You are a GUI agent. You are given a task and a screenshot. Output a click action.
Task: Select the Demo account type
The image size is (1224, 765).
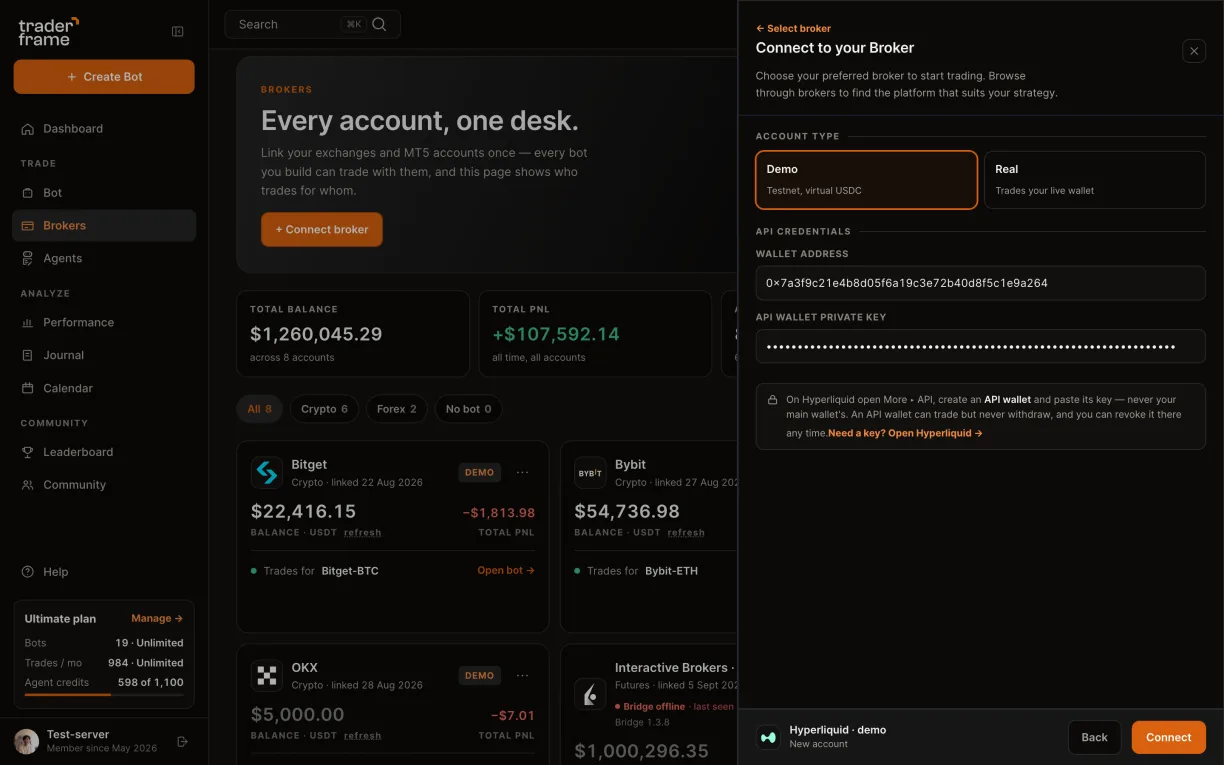[x=866, y=180]
